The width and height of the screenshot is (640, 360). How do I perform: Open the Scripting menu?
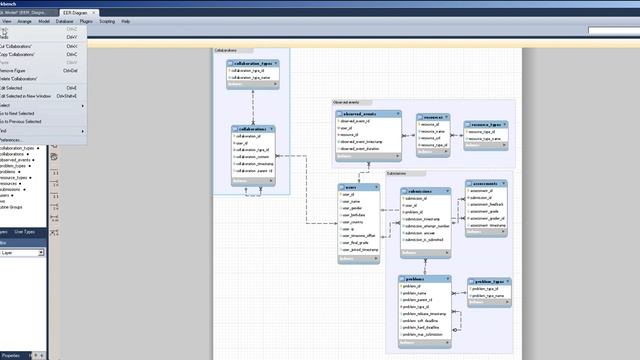pos(107,21)
